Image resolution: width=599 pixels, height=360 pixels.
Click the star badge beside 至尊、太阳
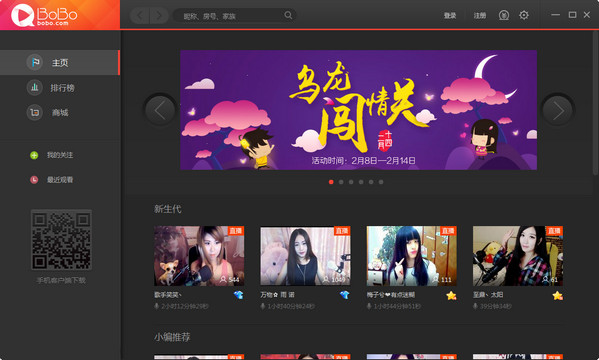coord(557,295)
